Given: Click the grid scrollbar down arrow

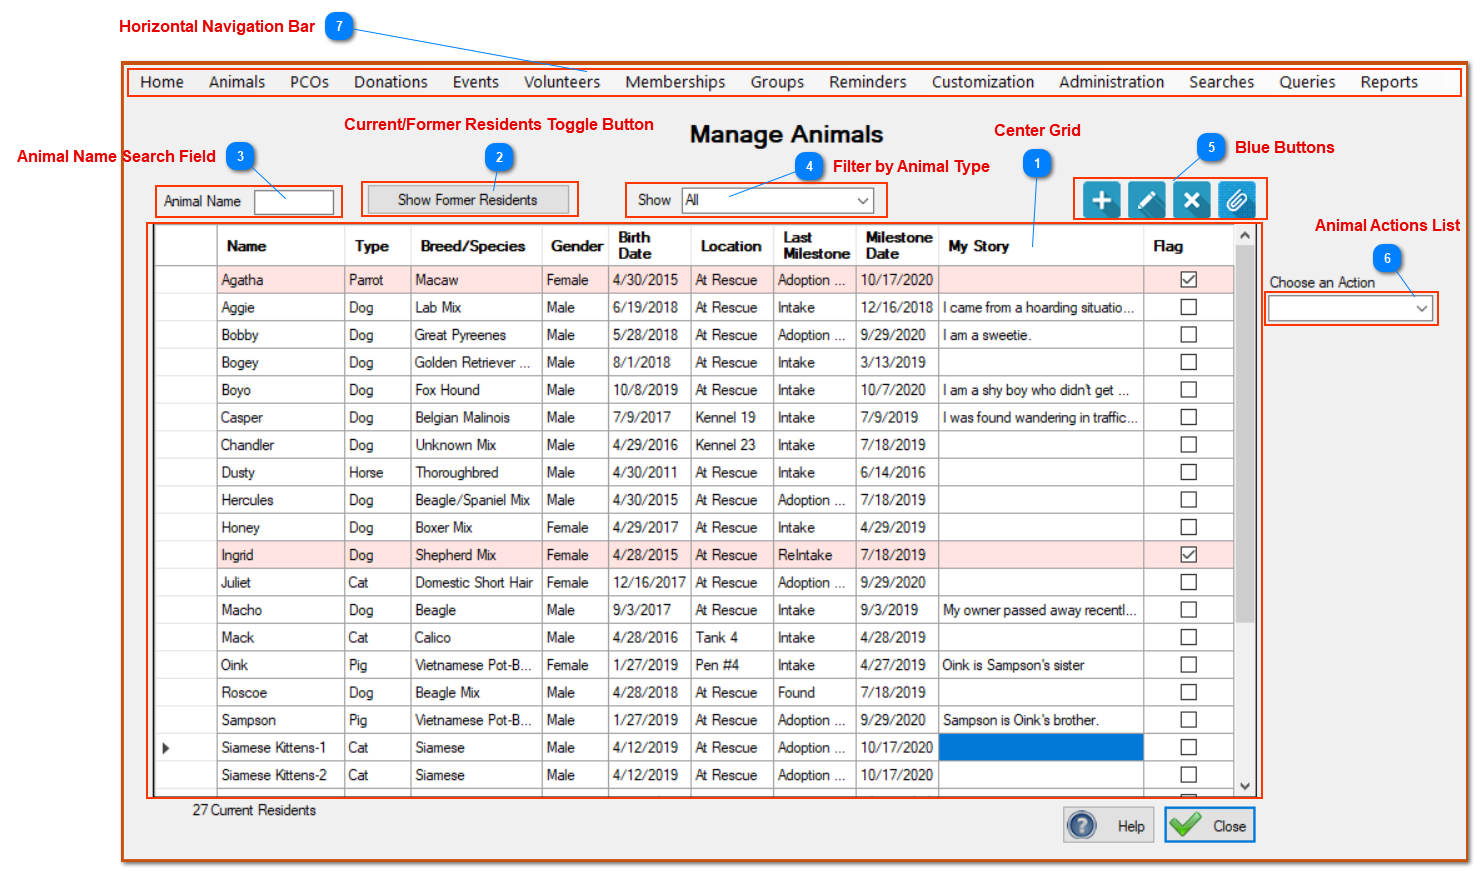Looking at the screenshot, I should coord(1245,786).
